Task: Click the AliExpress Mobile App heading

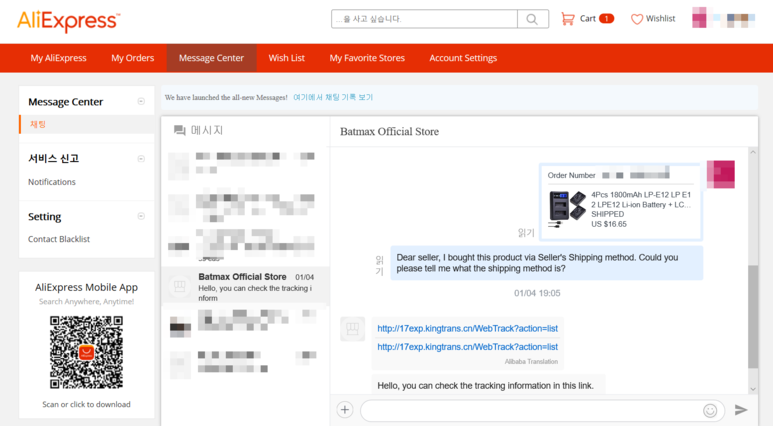Action: tap(86, 287)
